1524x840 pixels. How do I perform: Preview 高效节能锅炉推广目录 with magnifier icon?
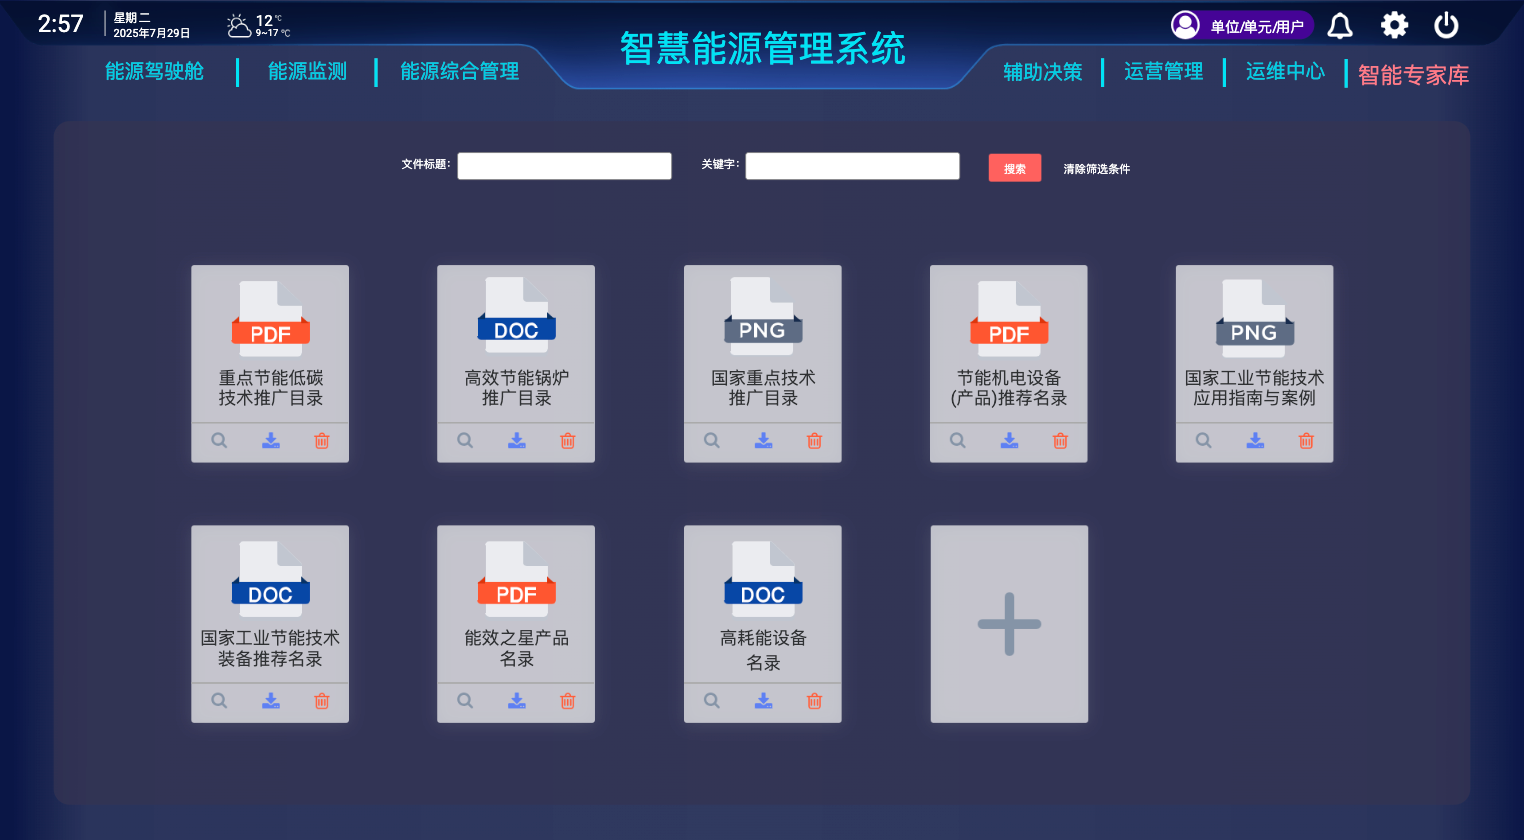(465, 440)
